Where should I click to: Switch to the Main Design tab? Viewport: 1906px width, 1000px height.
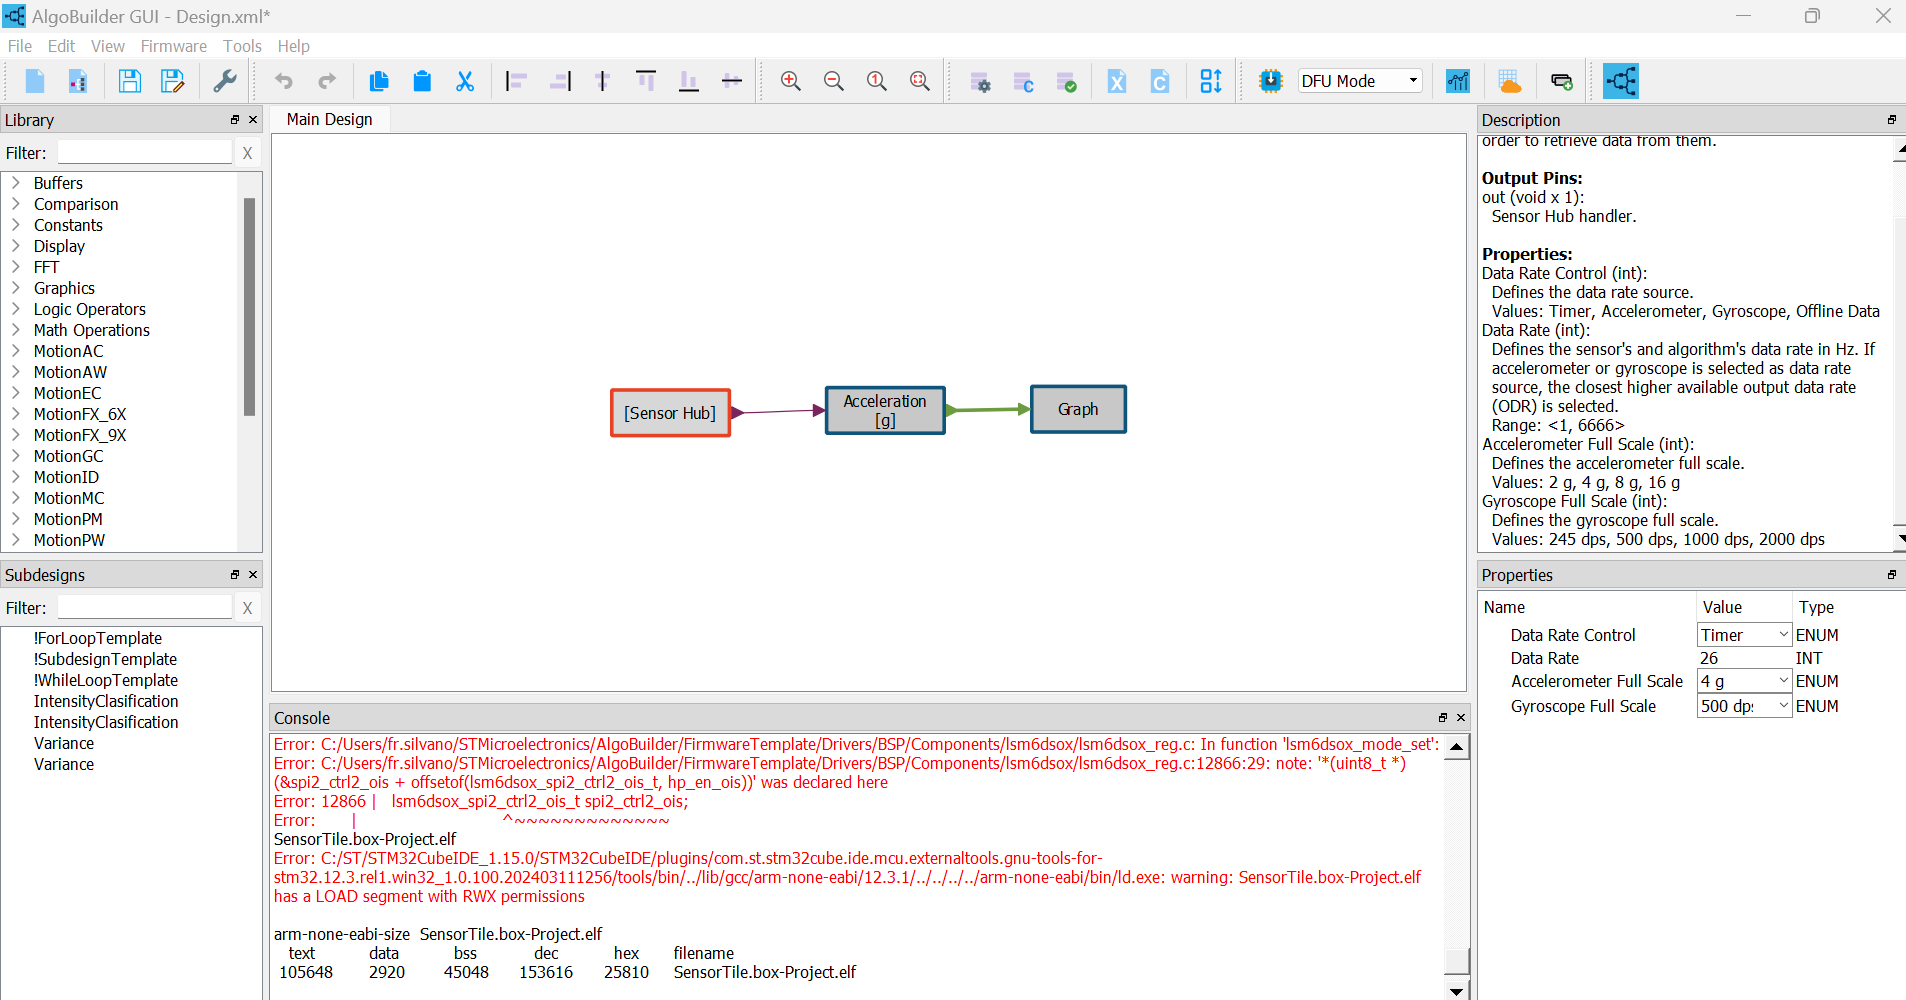click(x=329, y=119)
